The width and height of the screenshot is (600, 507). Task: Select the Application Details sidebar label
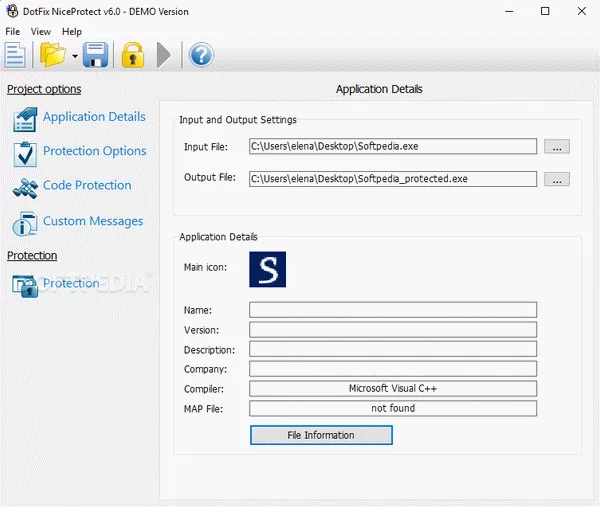94,117
